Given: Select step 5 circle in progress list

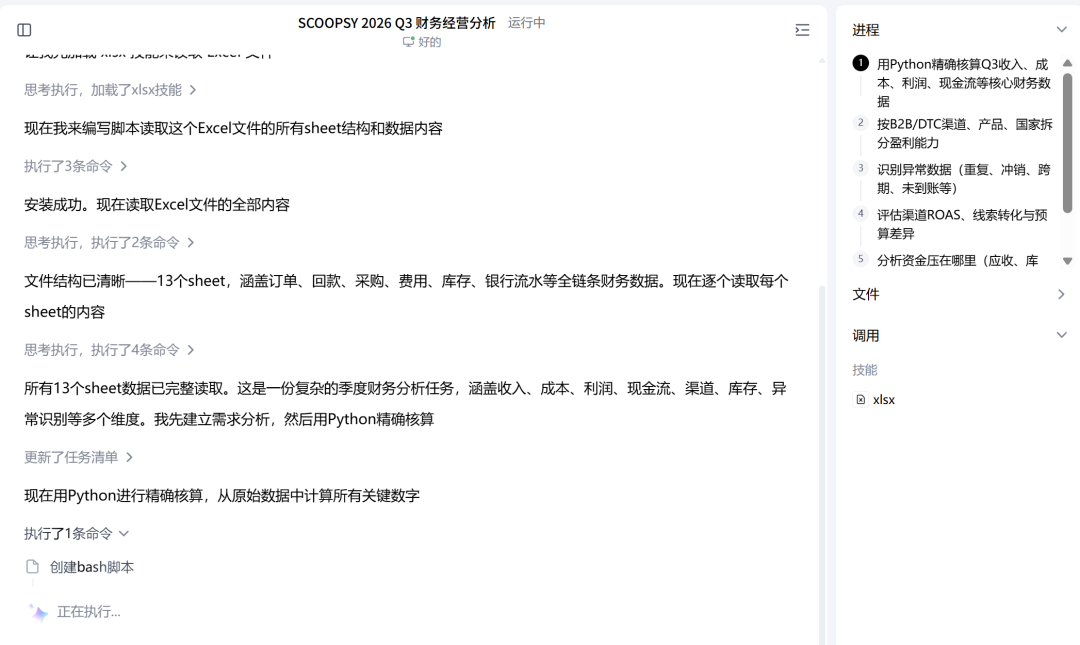Looking at the screenshot, I should pyautogui.click(x=860, y=259).
